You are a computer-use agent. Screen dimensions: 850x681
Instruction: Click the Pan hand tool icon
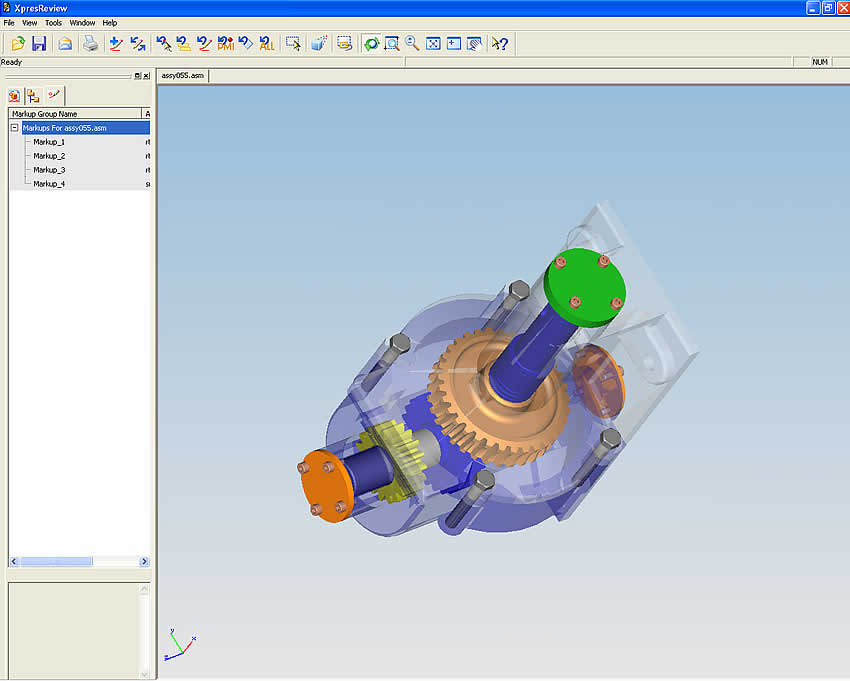coord(474,43)
